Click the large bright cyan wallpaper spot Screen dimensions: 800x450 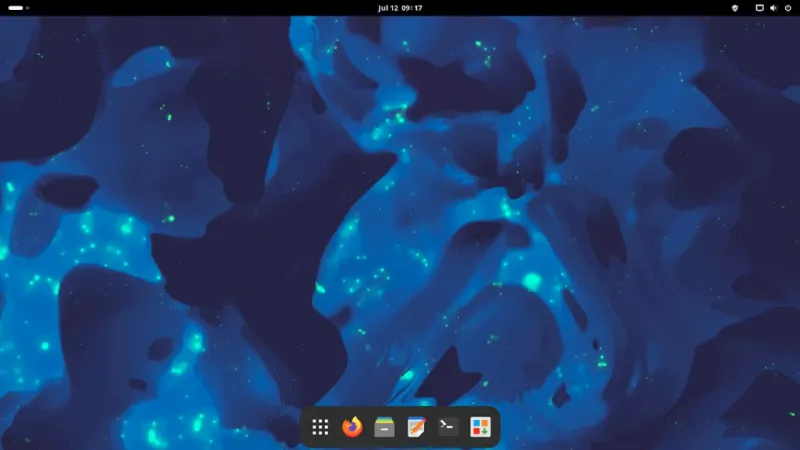click(532, 281)
